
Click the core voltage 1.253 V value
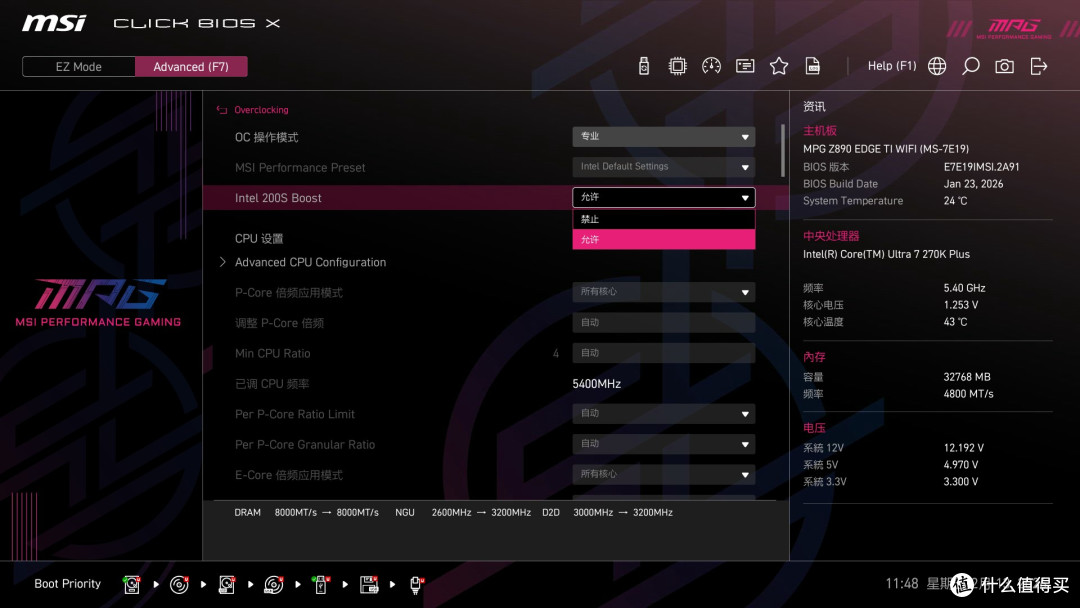(x=961, y=305)
